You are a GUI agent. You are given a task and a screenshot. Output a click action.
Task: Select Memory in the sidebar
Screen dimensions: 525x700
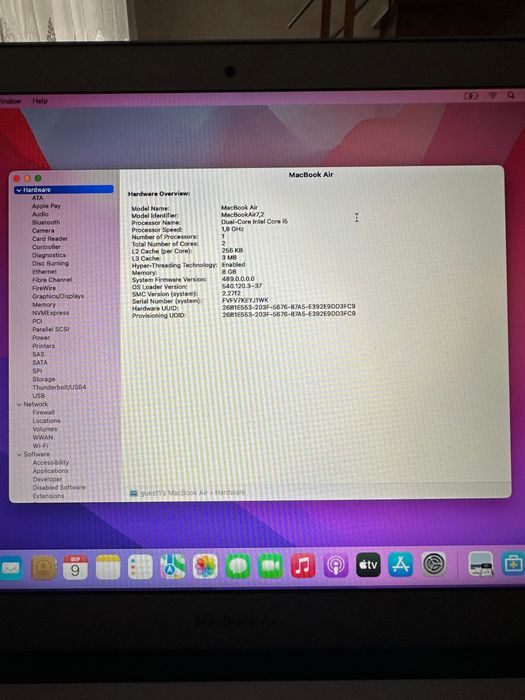click(44, 304)
